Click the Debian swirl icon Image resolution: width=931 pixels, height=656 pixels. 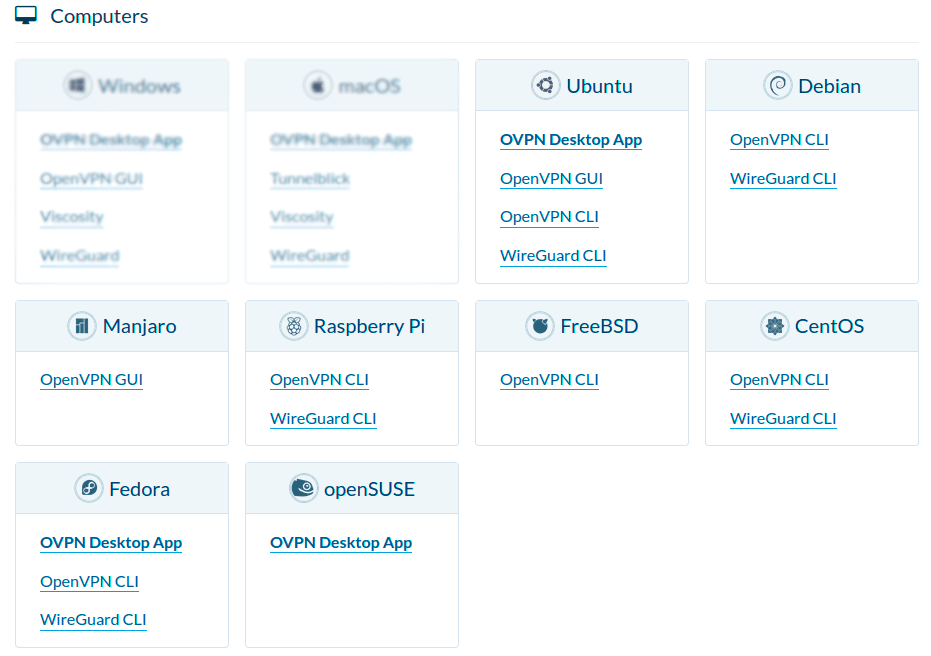point(778,85)
